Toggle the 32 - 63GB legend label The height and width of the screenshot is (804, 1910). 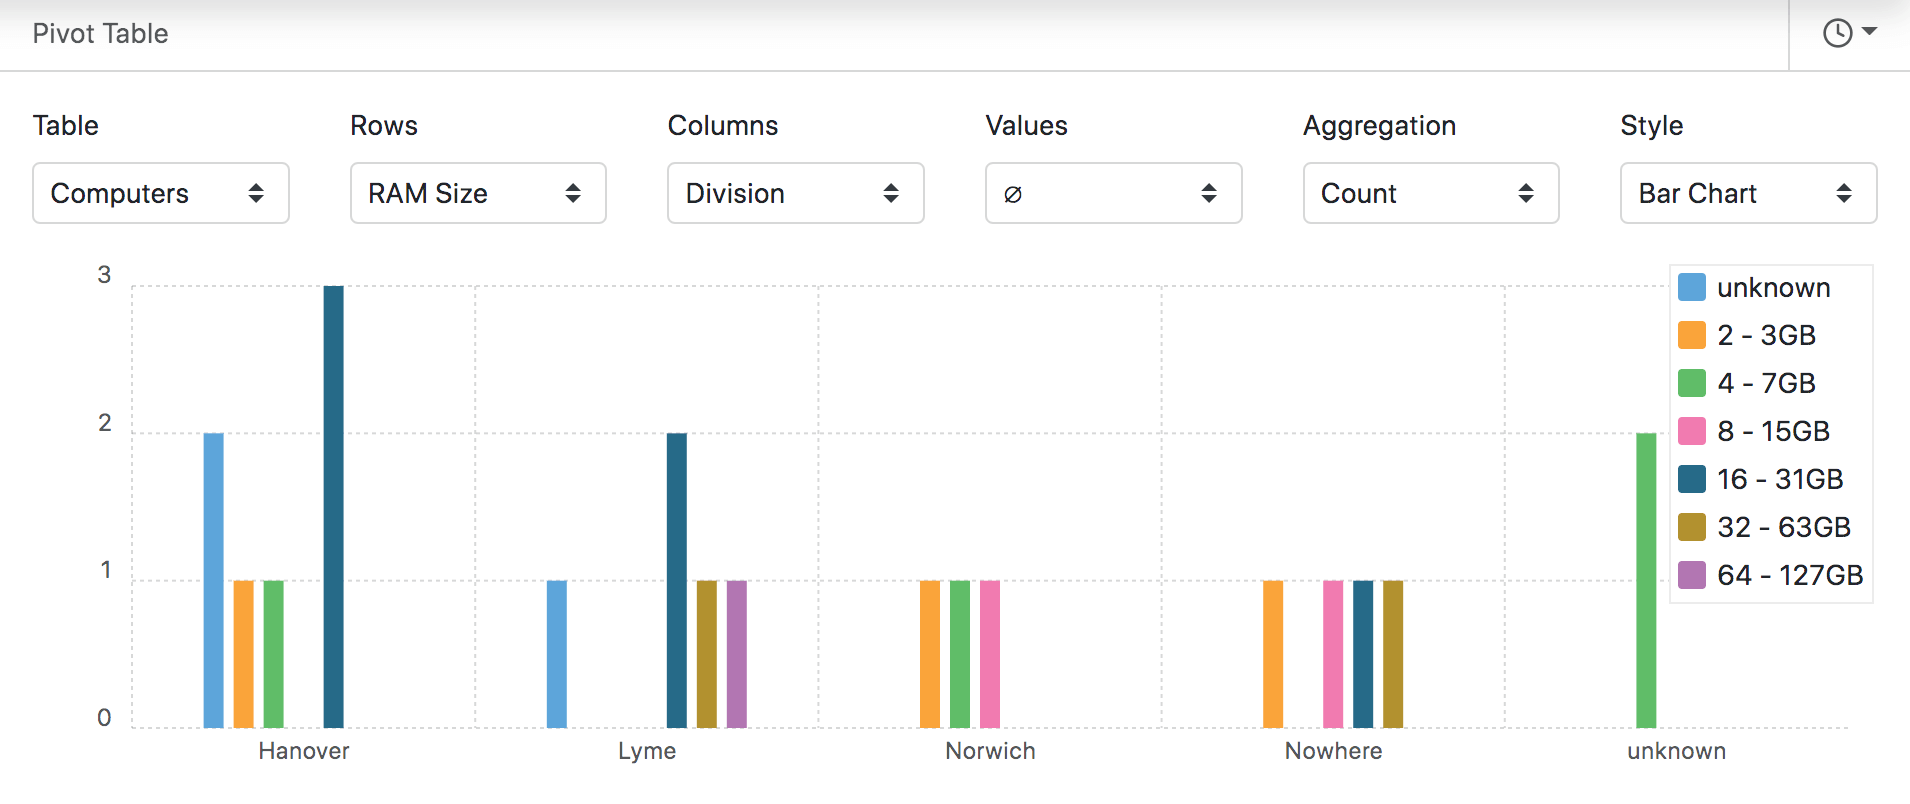[x=1783, y=527]
